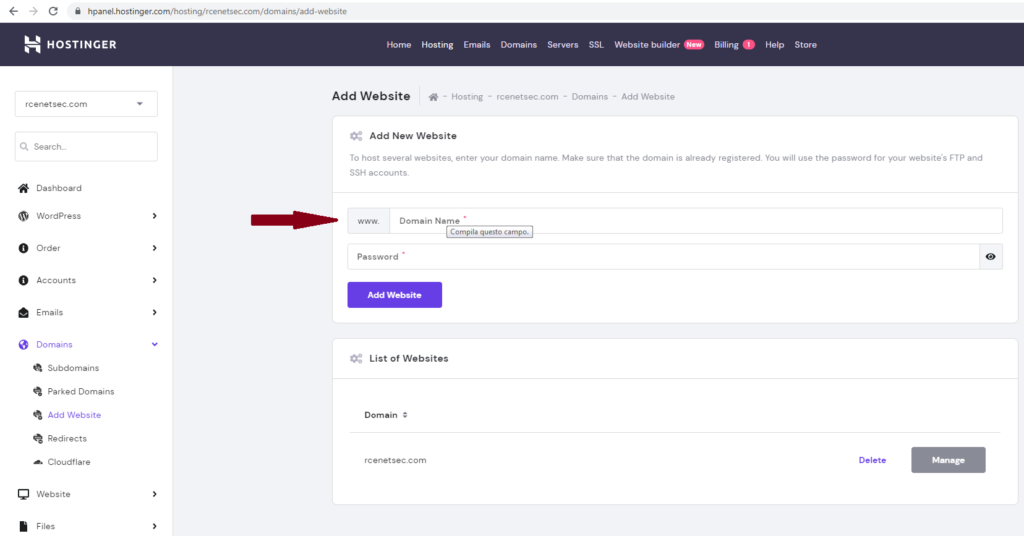Click the purple Add Website button
The image size is (1024, 536).
click(x=394, y=295)
